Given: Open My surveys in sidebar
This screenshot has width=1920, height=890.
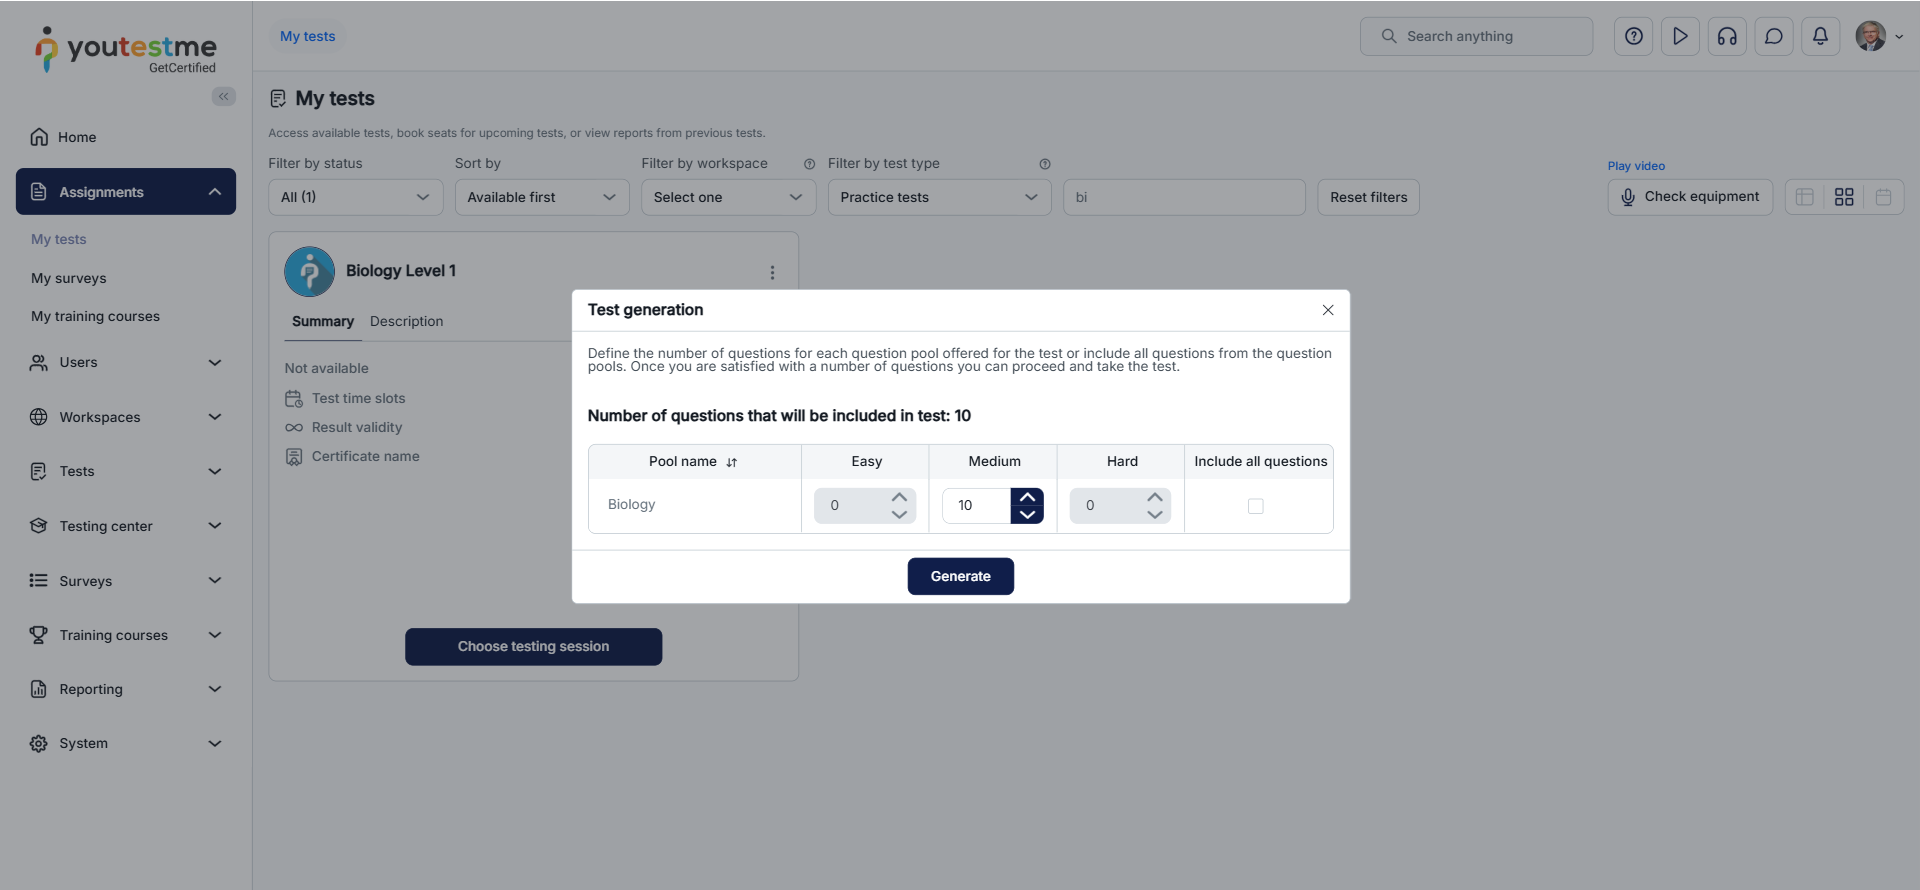Looking at the screenshot, I should (x=68, y=278).
